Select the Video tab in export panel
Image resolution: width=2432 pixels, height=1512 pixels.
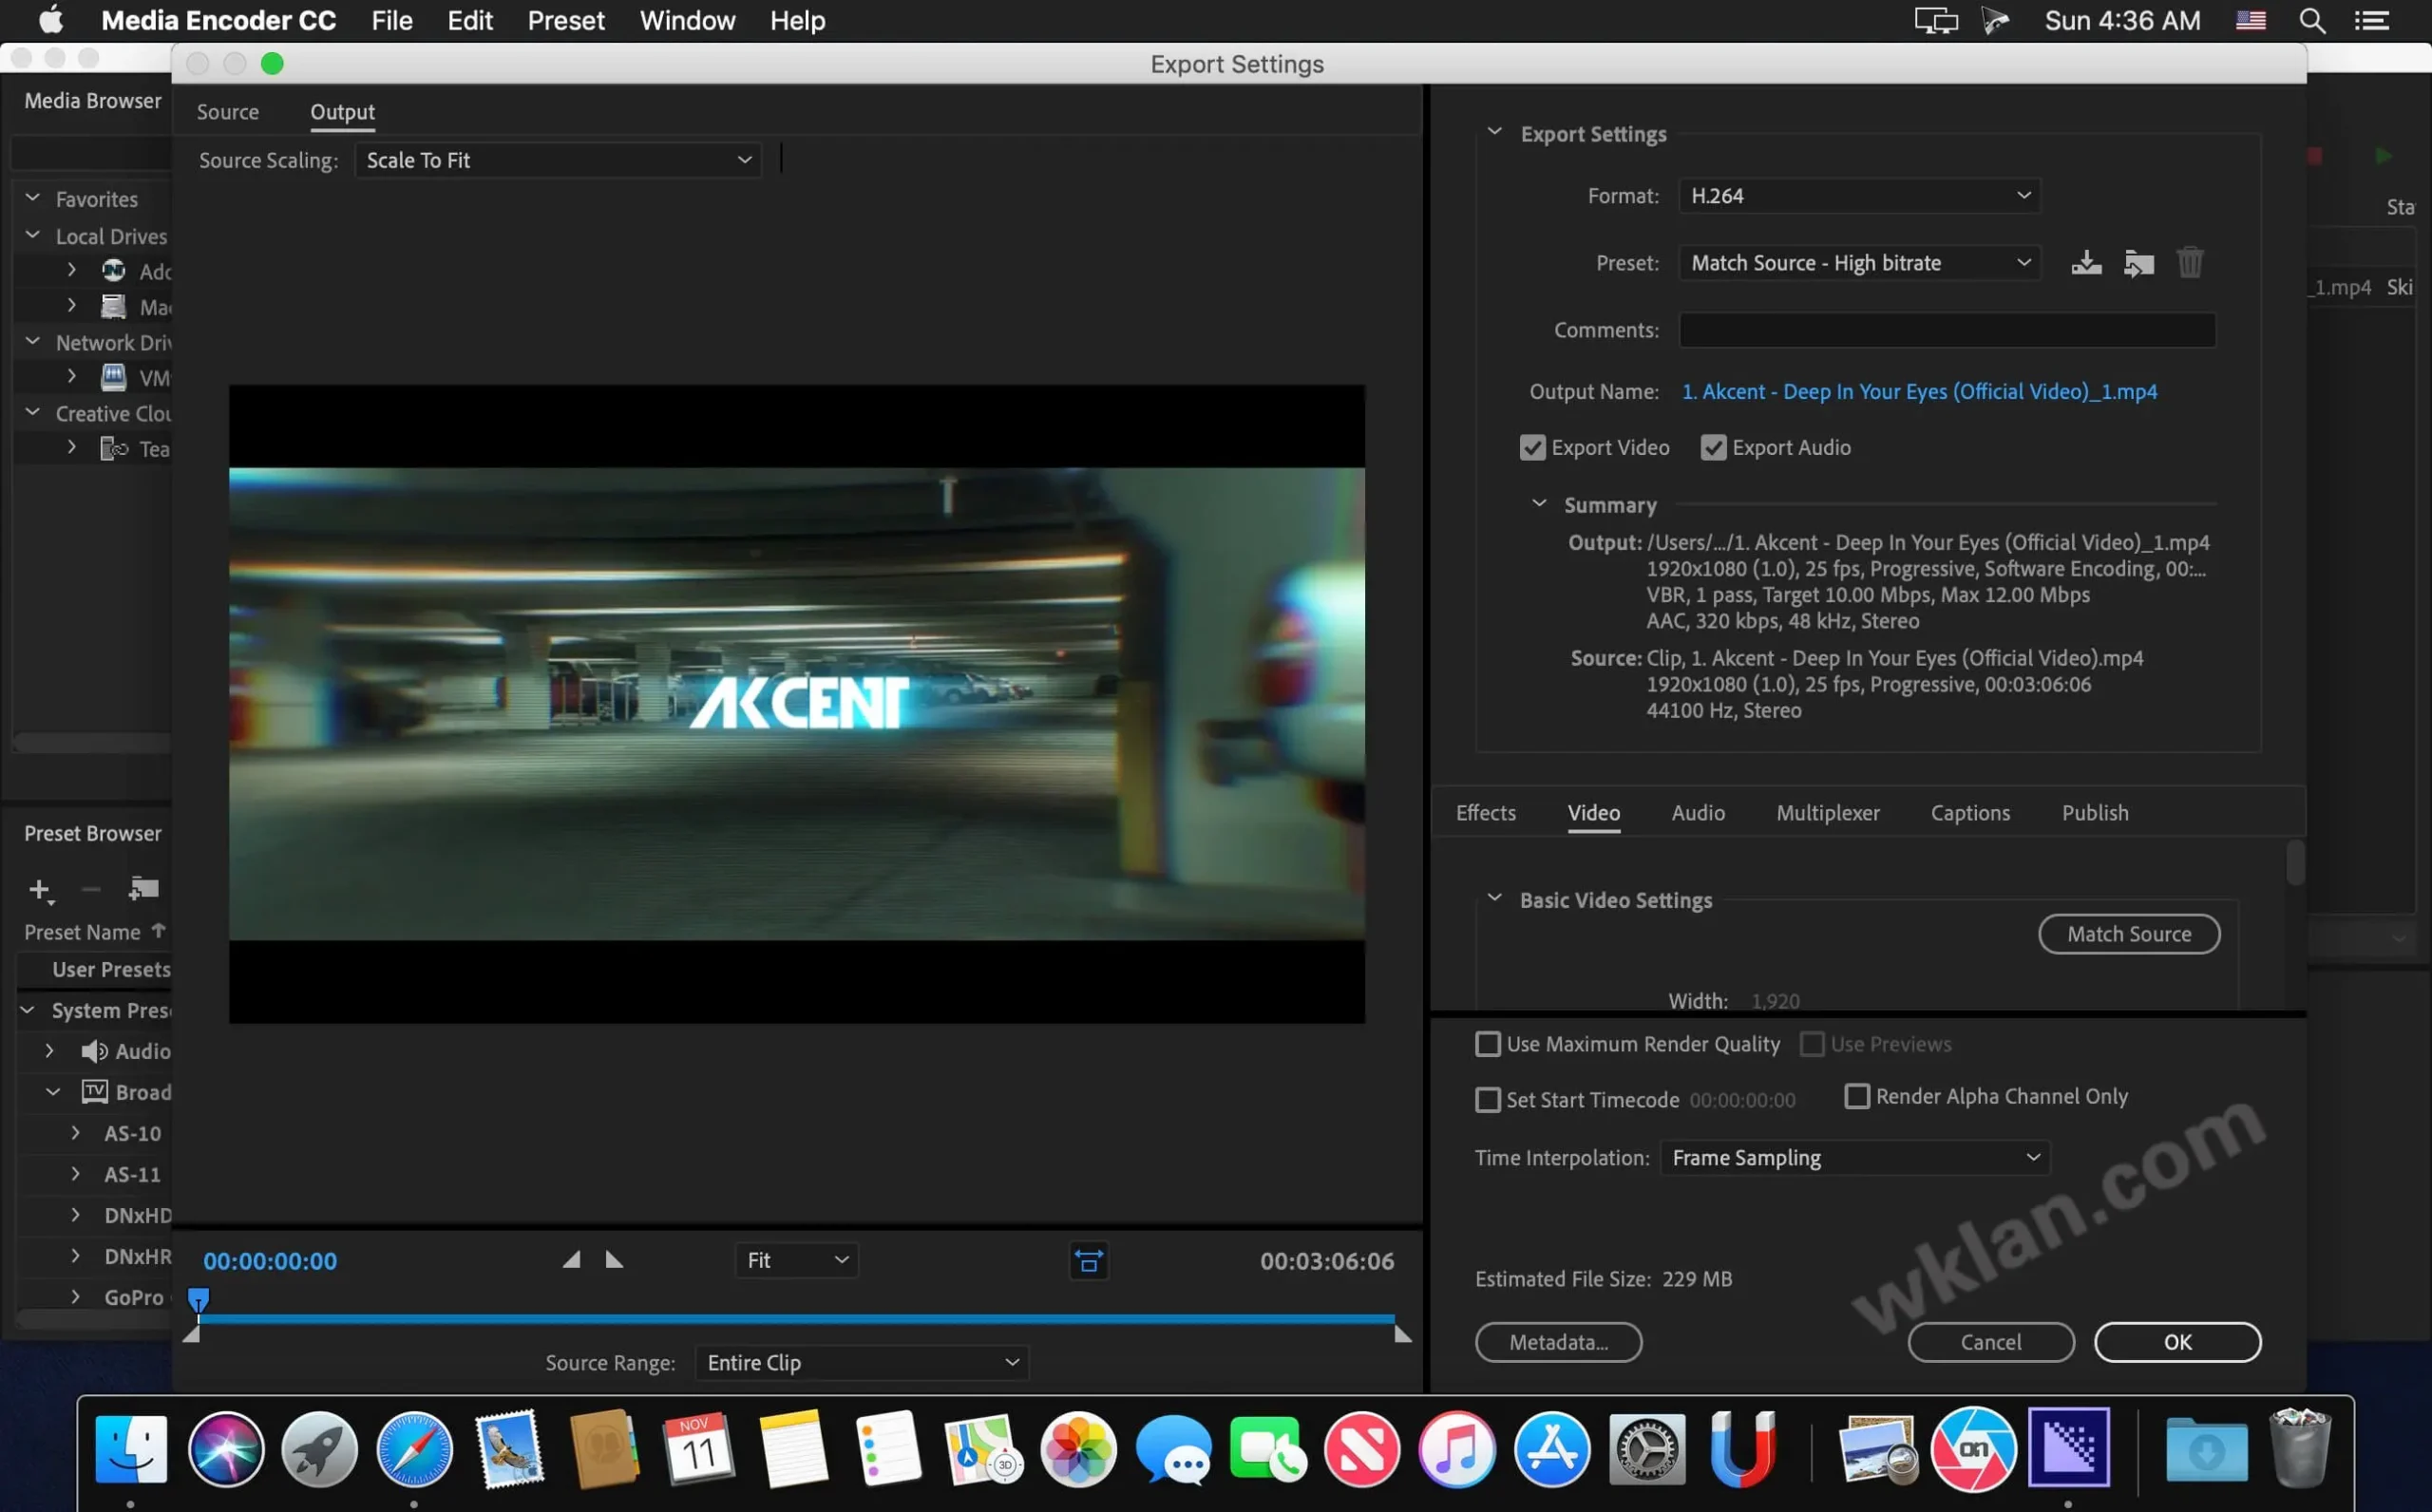coord(1592,814)
